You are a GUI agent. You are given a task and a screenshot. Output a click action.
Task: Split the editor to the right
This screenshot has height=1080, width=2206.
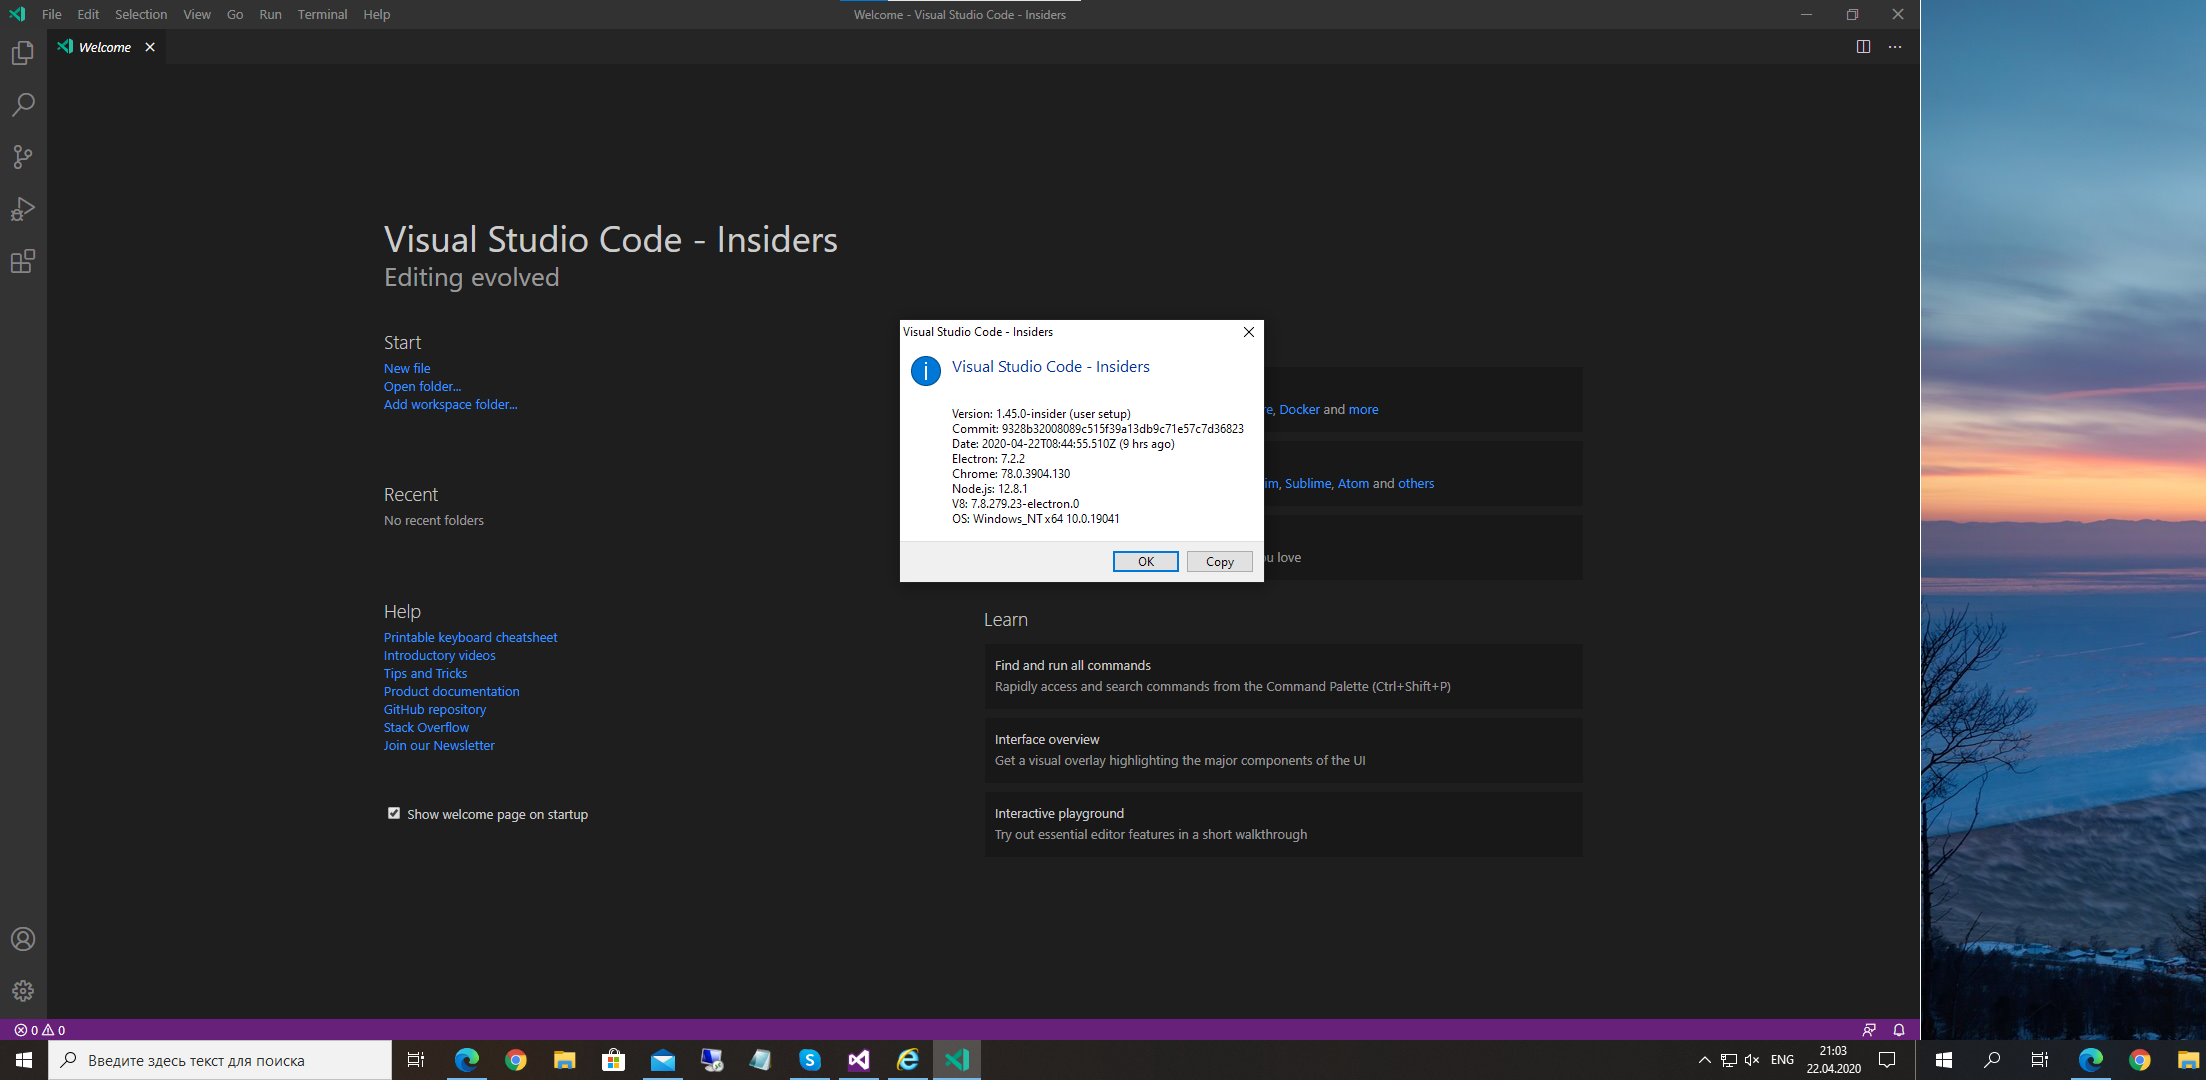(1863, 47)
